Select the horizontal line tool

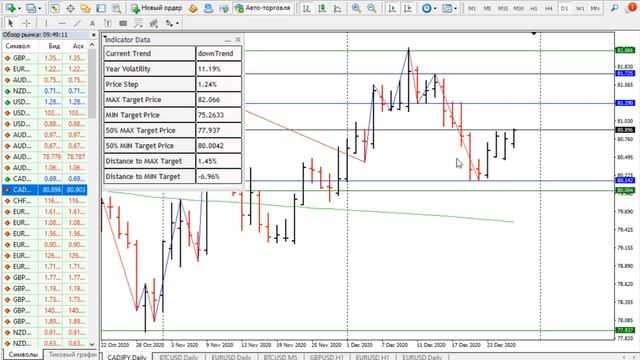(x=62, y=23)
